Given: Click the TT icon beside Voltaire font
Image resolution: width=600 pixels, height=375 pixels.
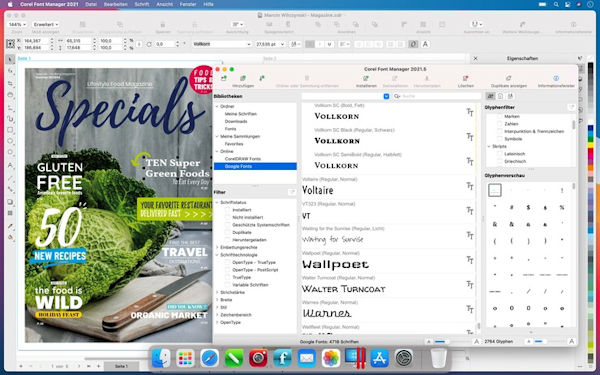Looking at the screenshot, I should (470, 186).
